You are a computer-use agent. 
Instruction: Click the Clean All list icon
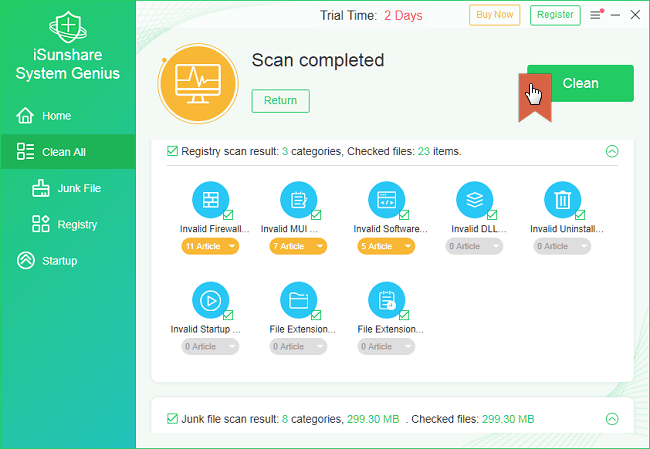[x=25, y=152]
